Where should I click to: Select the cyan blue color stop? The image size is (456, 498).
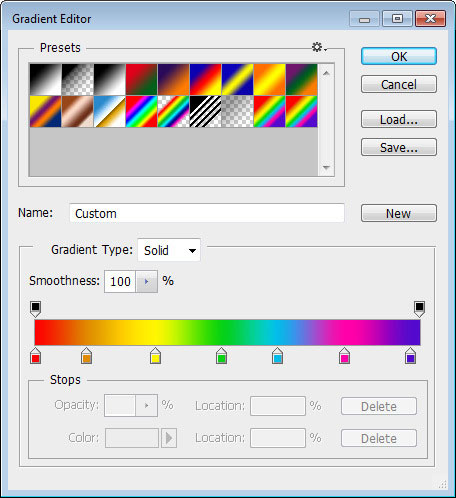pyautogui.click(x=277, y=355)
